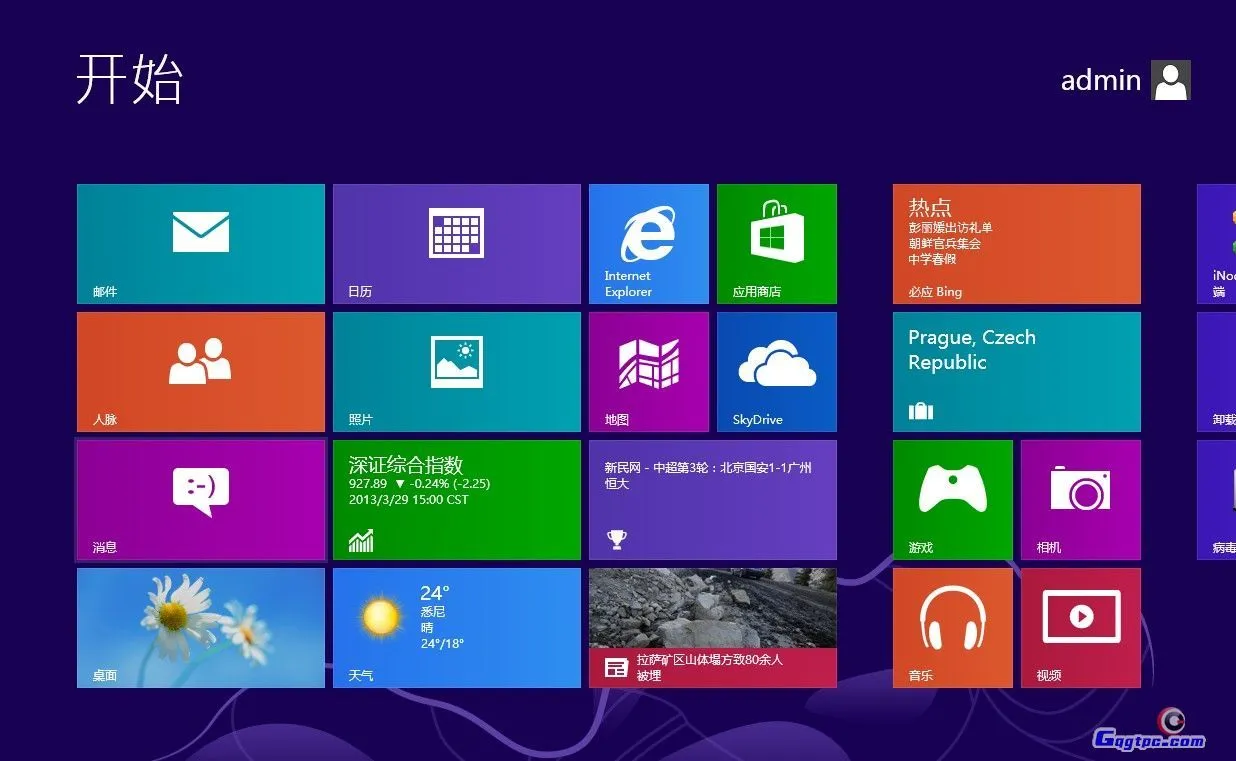The image size is (1236, 761).
Task: Open the Mail (邮件) tile
Action: tap(200, 243)
